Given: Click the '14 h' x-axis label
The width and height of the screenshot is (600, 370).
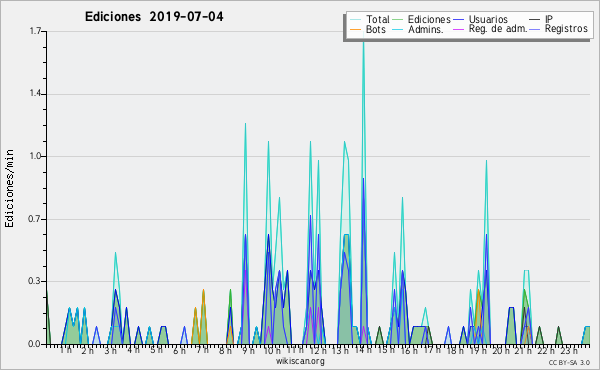Looking at the screenshot, I should coord(363,350).
